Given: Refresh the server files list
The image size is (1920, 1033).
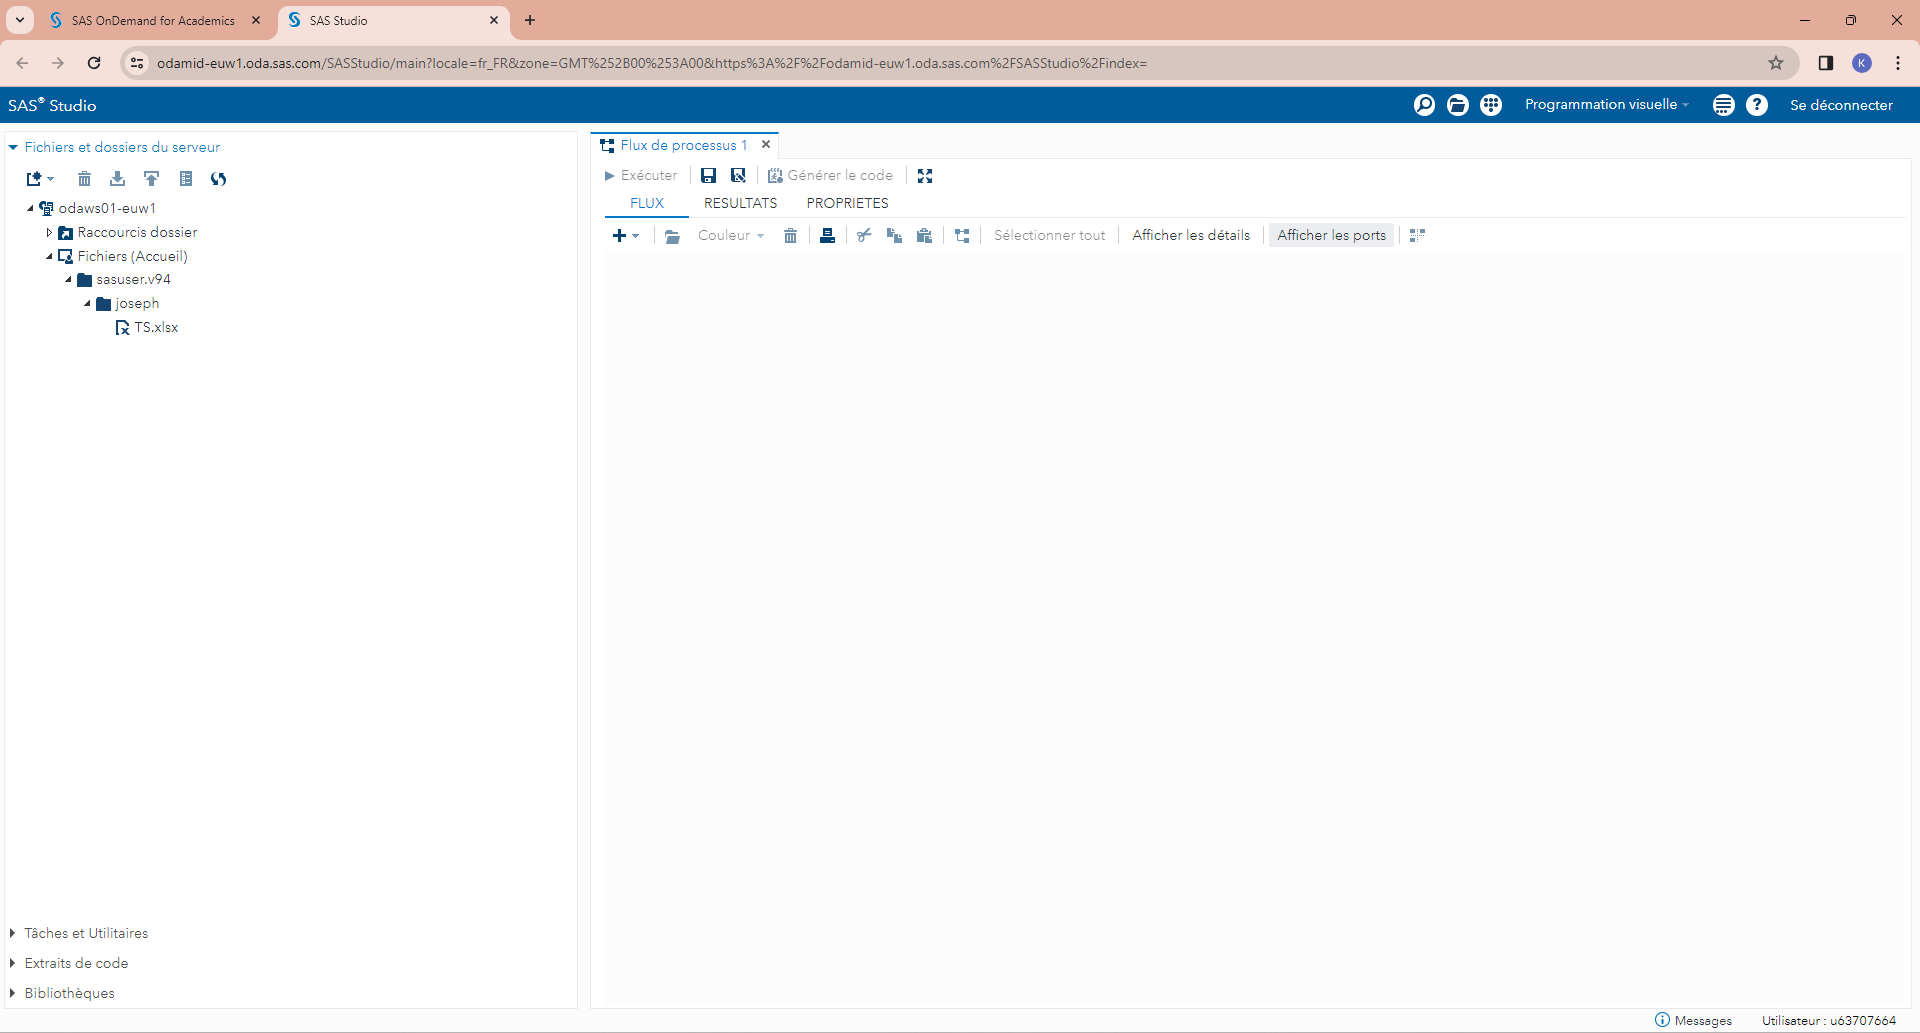Looking at the screenshot, I should tap(219, 179).
